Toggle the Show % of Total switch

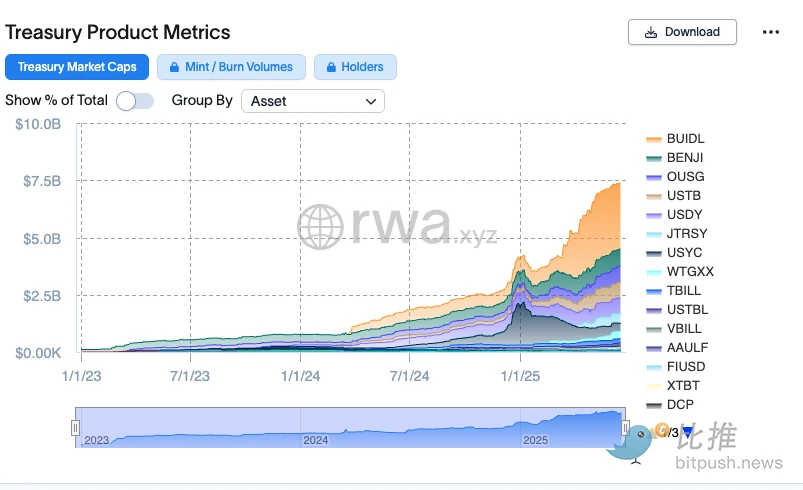[x=134, y=101]
